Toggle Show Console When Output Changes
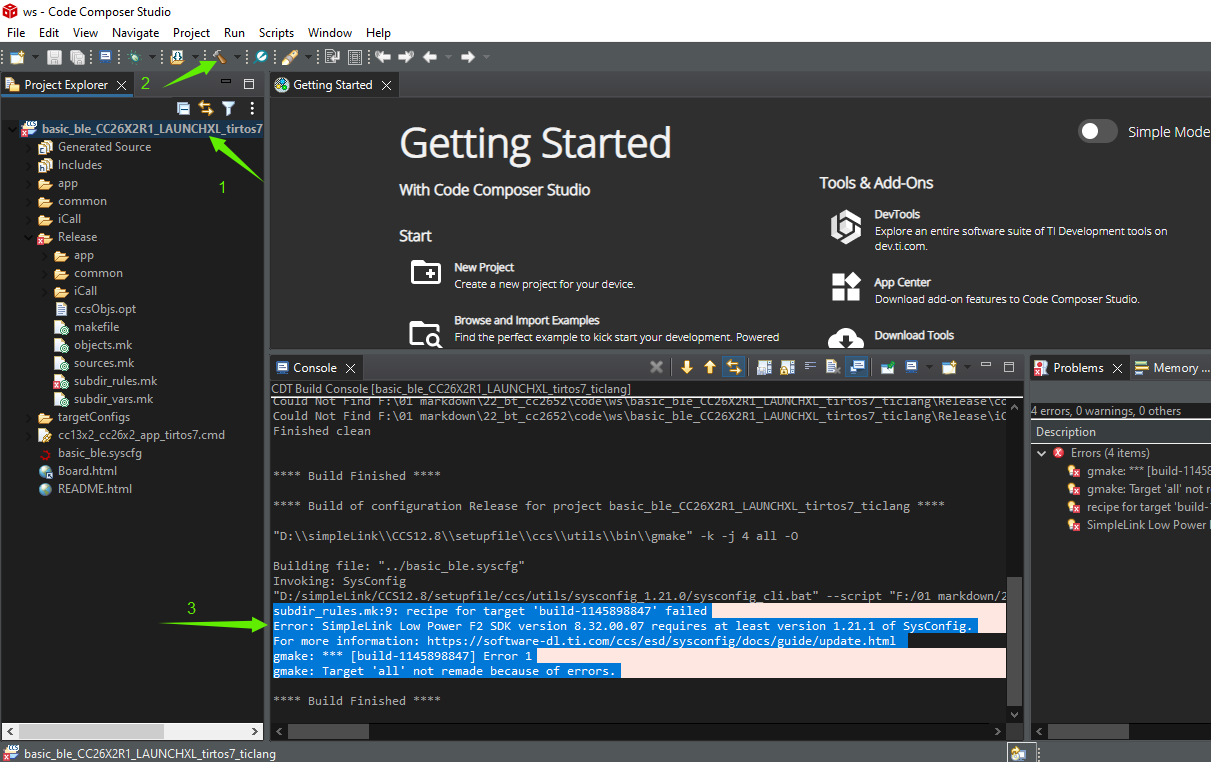1211x762 pixels. (856, 367)
